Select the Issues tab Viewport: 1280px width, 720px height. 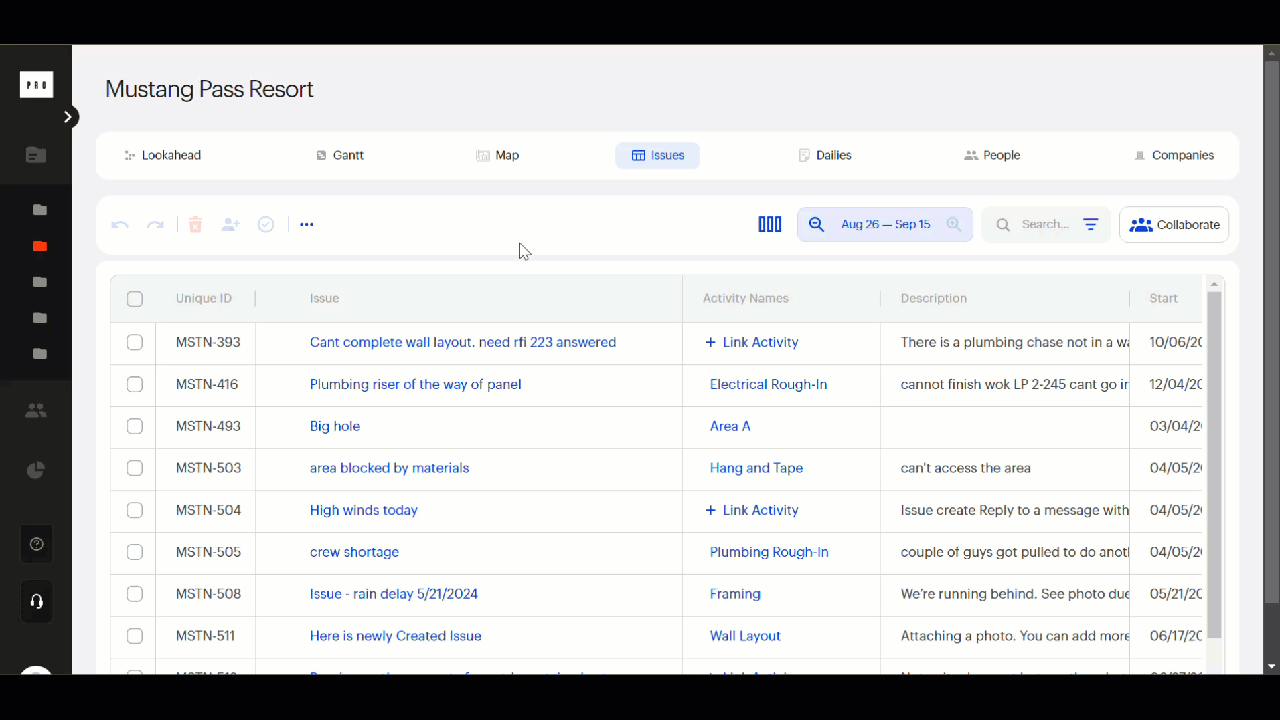click(x=658, y=155)
